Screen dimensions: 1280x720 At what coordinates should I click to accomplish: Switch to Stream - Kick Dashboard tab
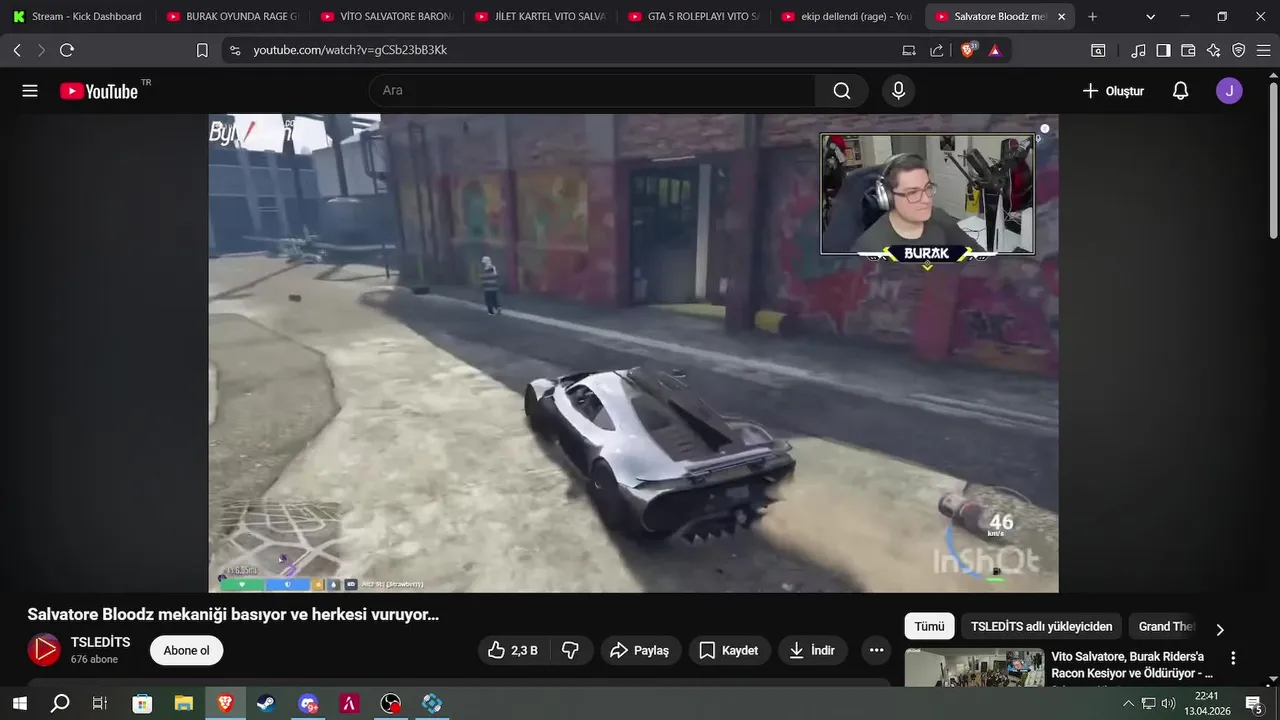pos(78,17)
